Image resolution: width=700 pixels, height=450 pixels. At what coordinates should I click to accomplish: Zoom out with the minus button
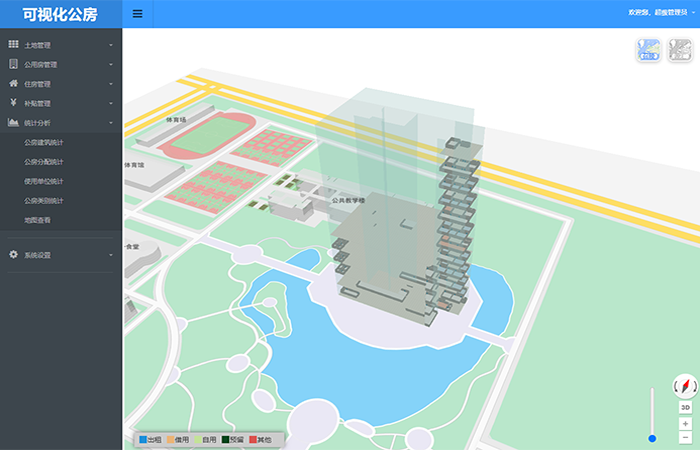(685, 437)
